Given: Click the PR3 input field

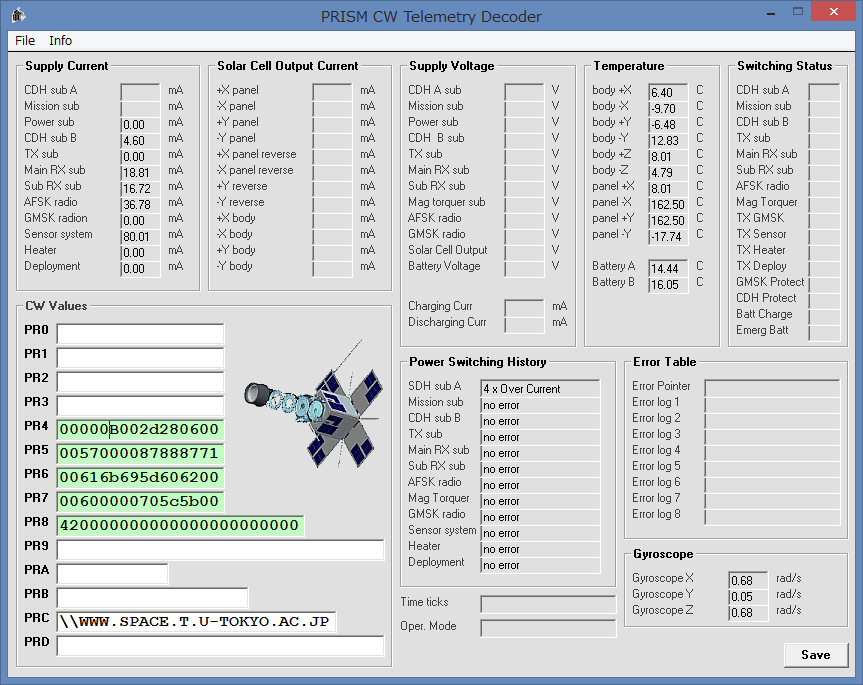Looking at the screenshot, I should click(x=140, y=405).
